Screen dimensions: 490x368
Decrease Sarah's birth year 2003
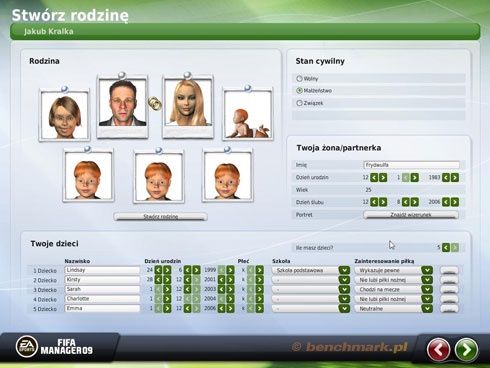(221, 289)
